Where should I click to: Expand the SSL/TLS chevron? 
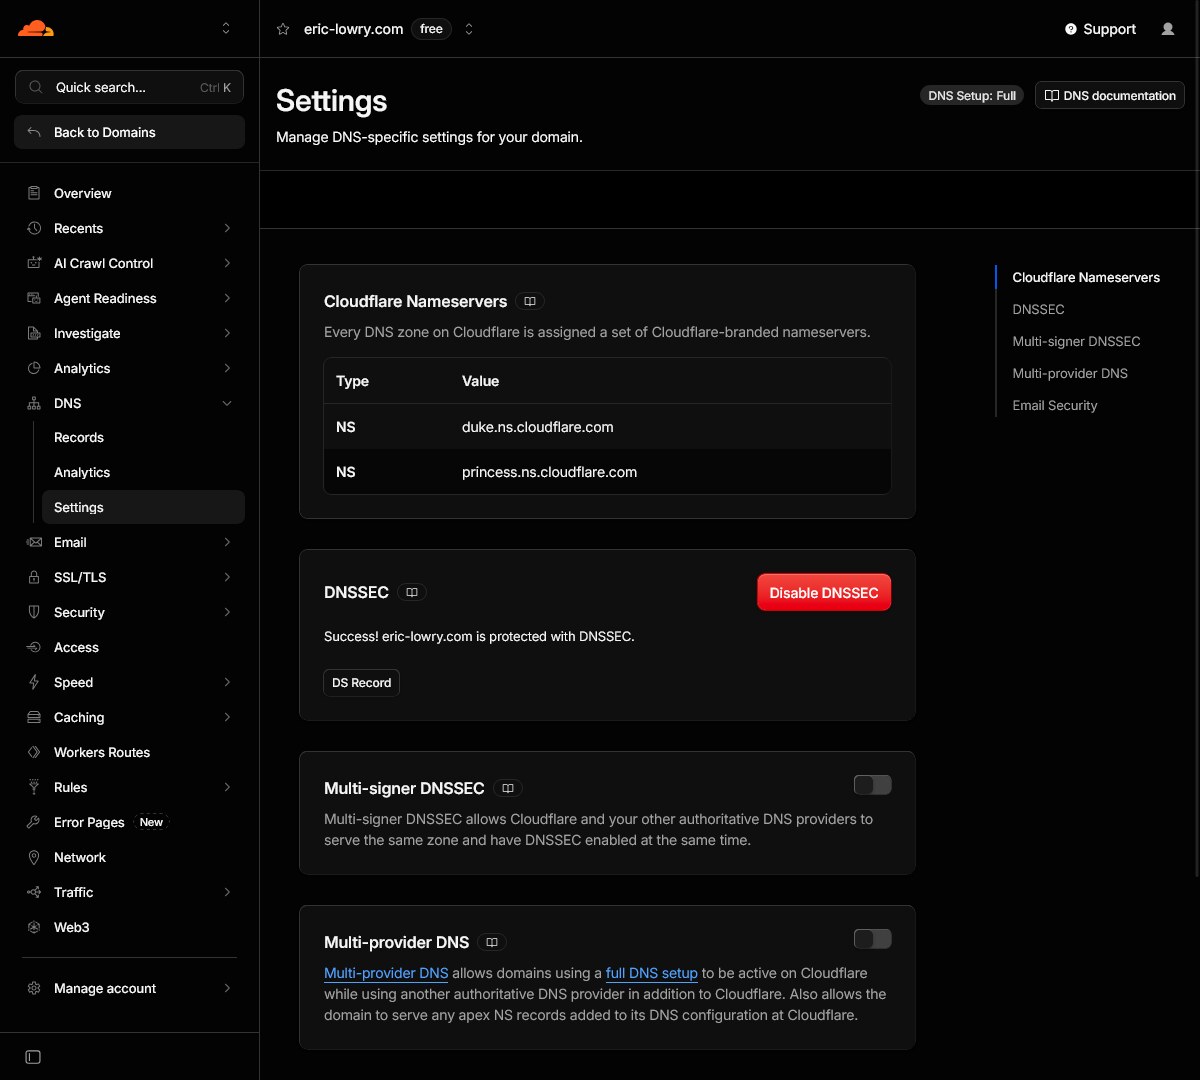[x=227, y=577]
